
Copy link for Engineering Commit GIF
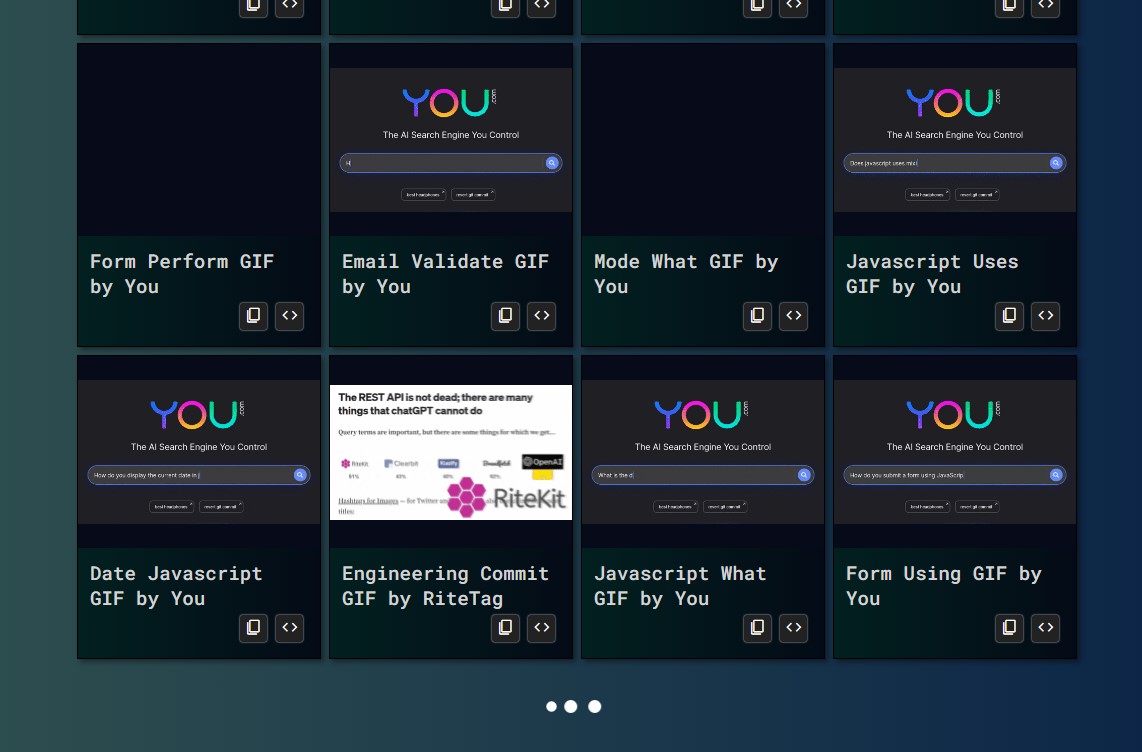tap(505, 628)
